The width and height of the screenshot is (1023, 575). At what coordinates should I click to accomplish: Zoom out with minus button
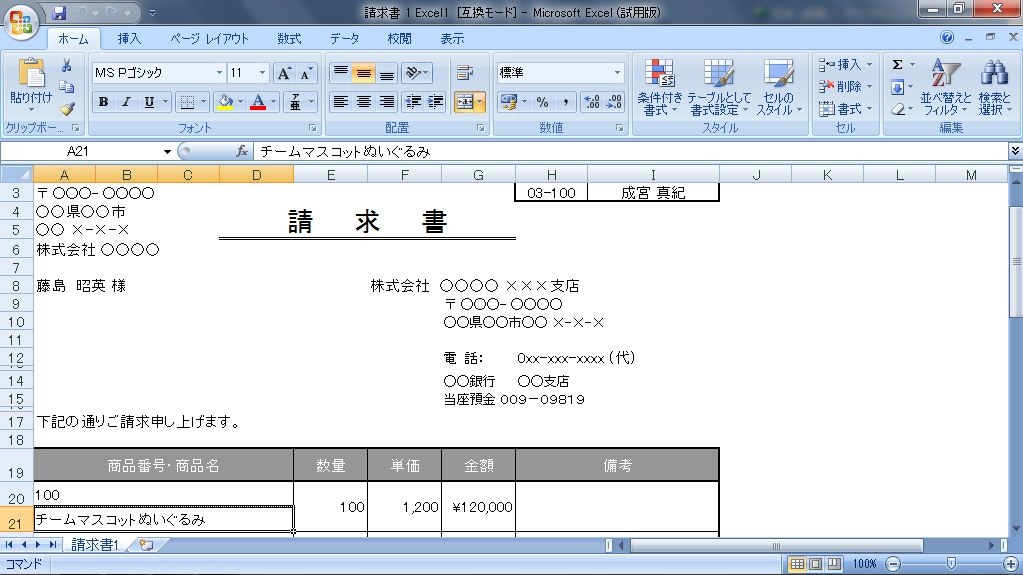tap(893, 563)
